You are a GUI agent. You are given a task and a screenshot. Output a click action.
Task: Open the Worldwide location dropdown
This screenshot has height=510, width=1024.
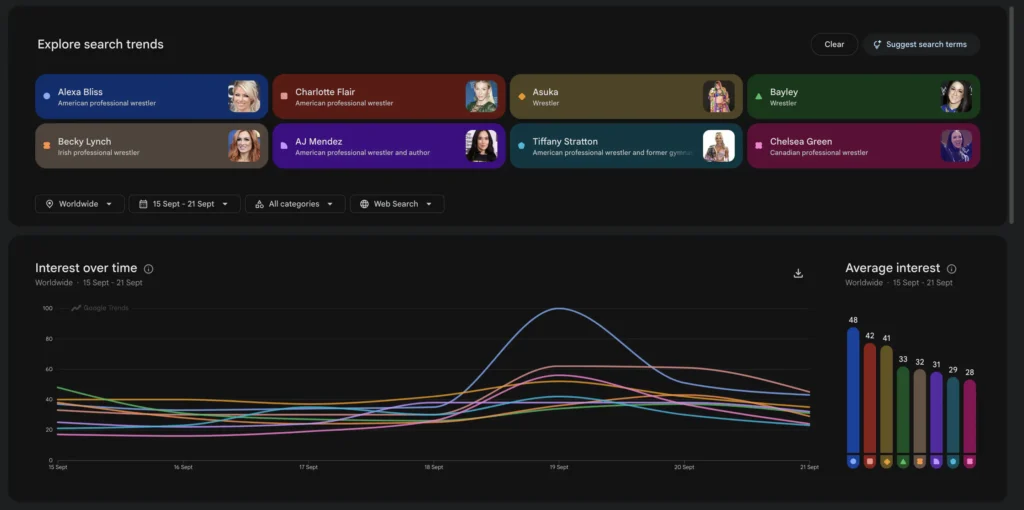[80, 204]
